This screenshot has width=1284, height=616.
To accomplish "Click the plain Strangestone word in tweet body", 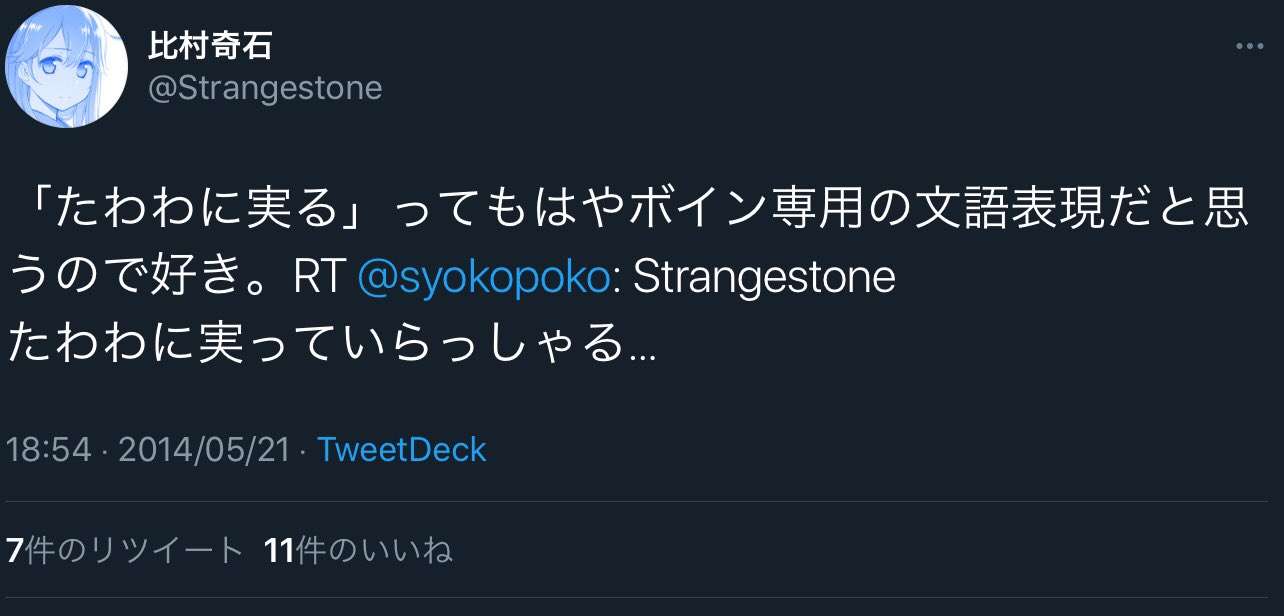I will (764, 277).
